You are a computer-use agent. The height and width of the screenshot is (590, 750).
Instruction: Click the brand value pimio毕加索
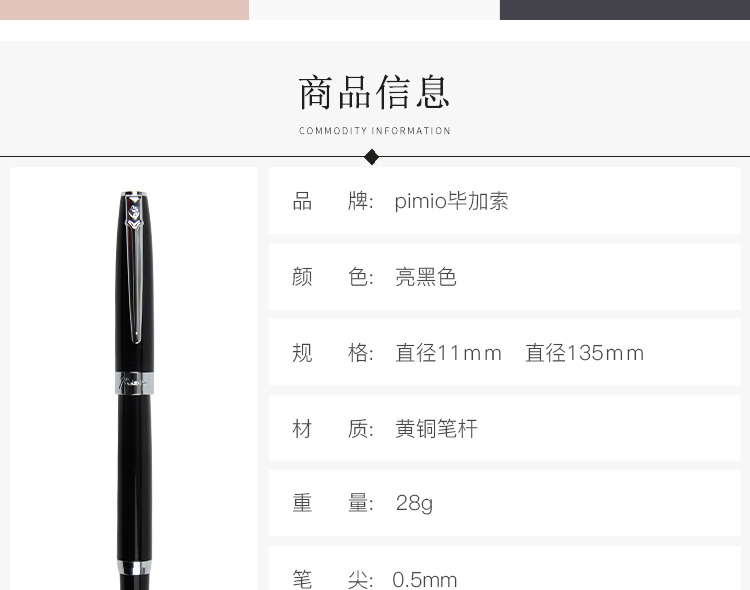click(451, 201)
